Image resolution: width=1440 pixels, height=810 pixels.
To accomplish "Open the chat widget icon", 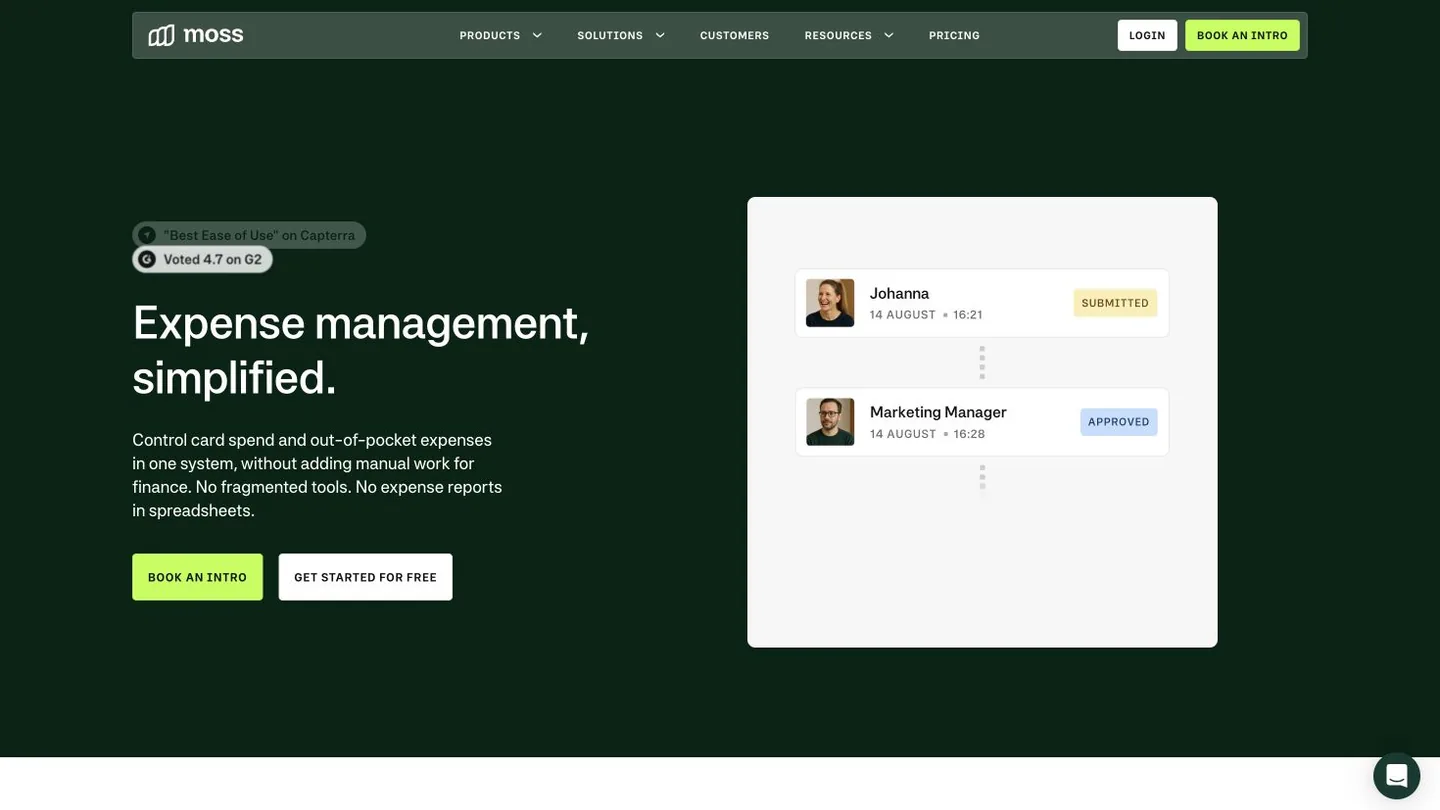I will click(x=1397, y=776).
